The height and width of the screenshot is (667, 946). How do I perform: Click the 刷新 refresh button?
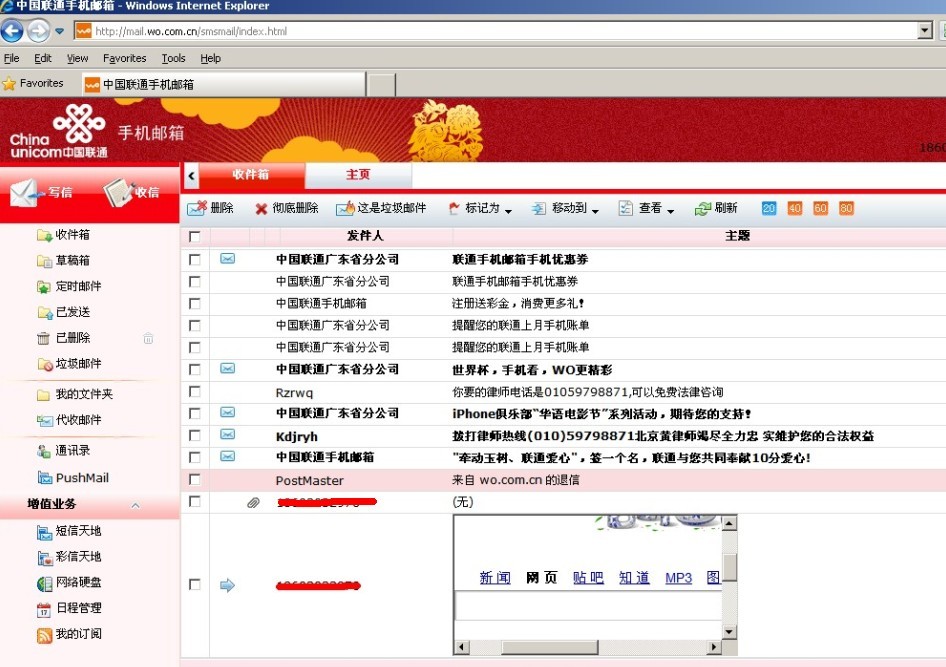click(716, 209)
